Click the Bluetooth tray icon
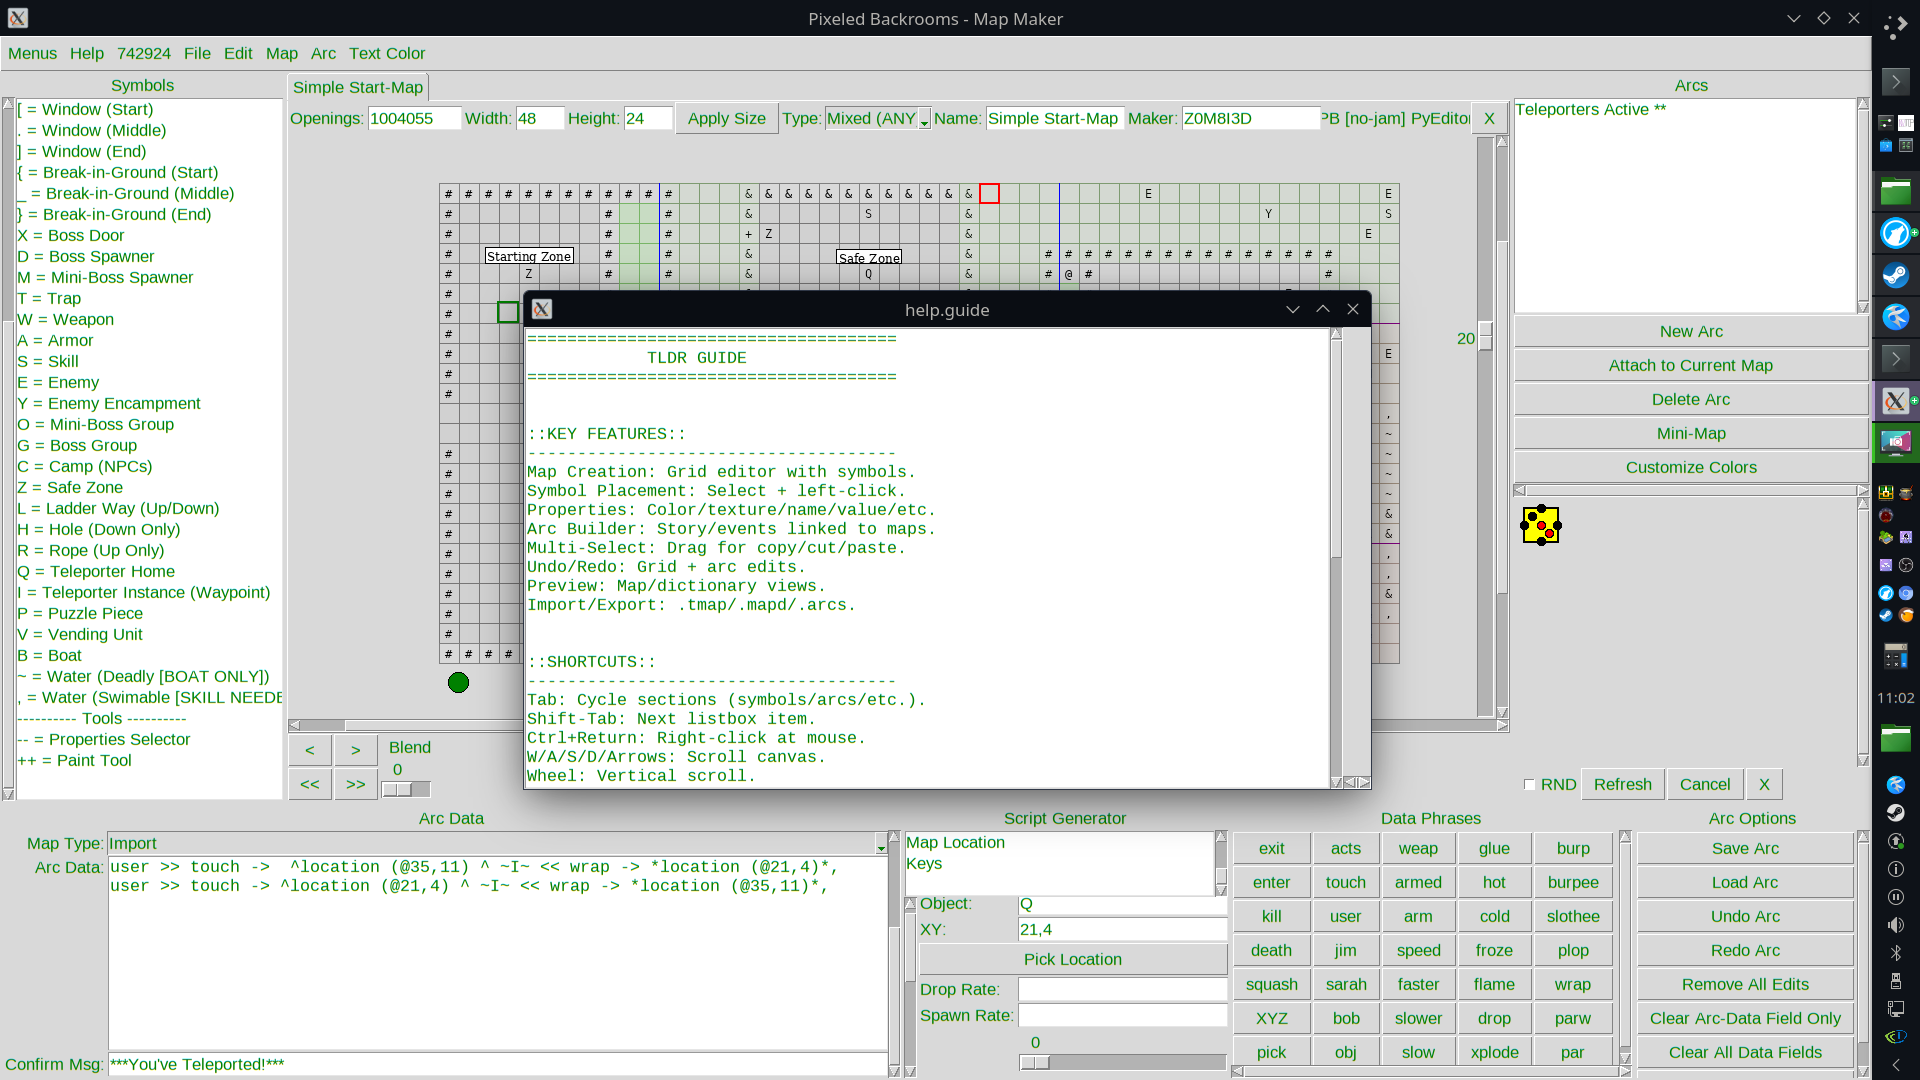Image resolution: width=1920 pixels, height=1080 pixels. tap(1895, 953)
